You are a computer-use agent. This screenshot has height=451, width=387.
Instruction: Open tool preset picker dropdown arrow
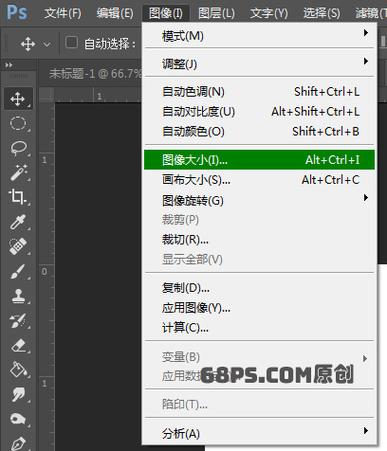pos(47,44)
